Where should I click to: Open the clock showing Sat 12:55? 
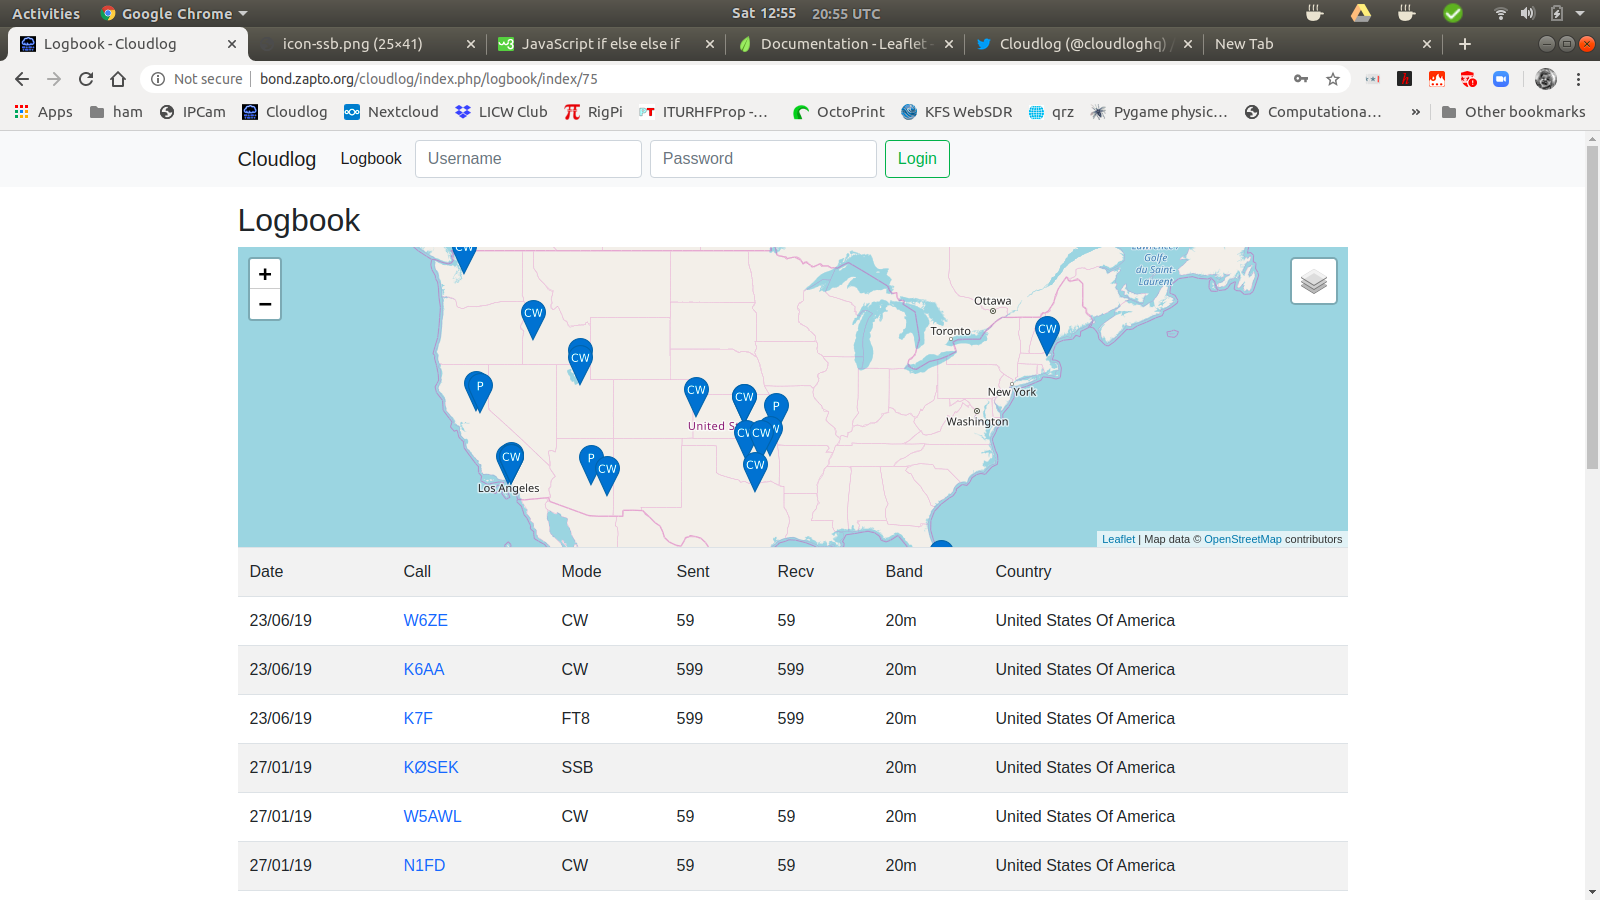764,13
